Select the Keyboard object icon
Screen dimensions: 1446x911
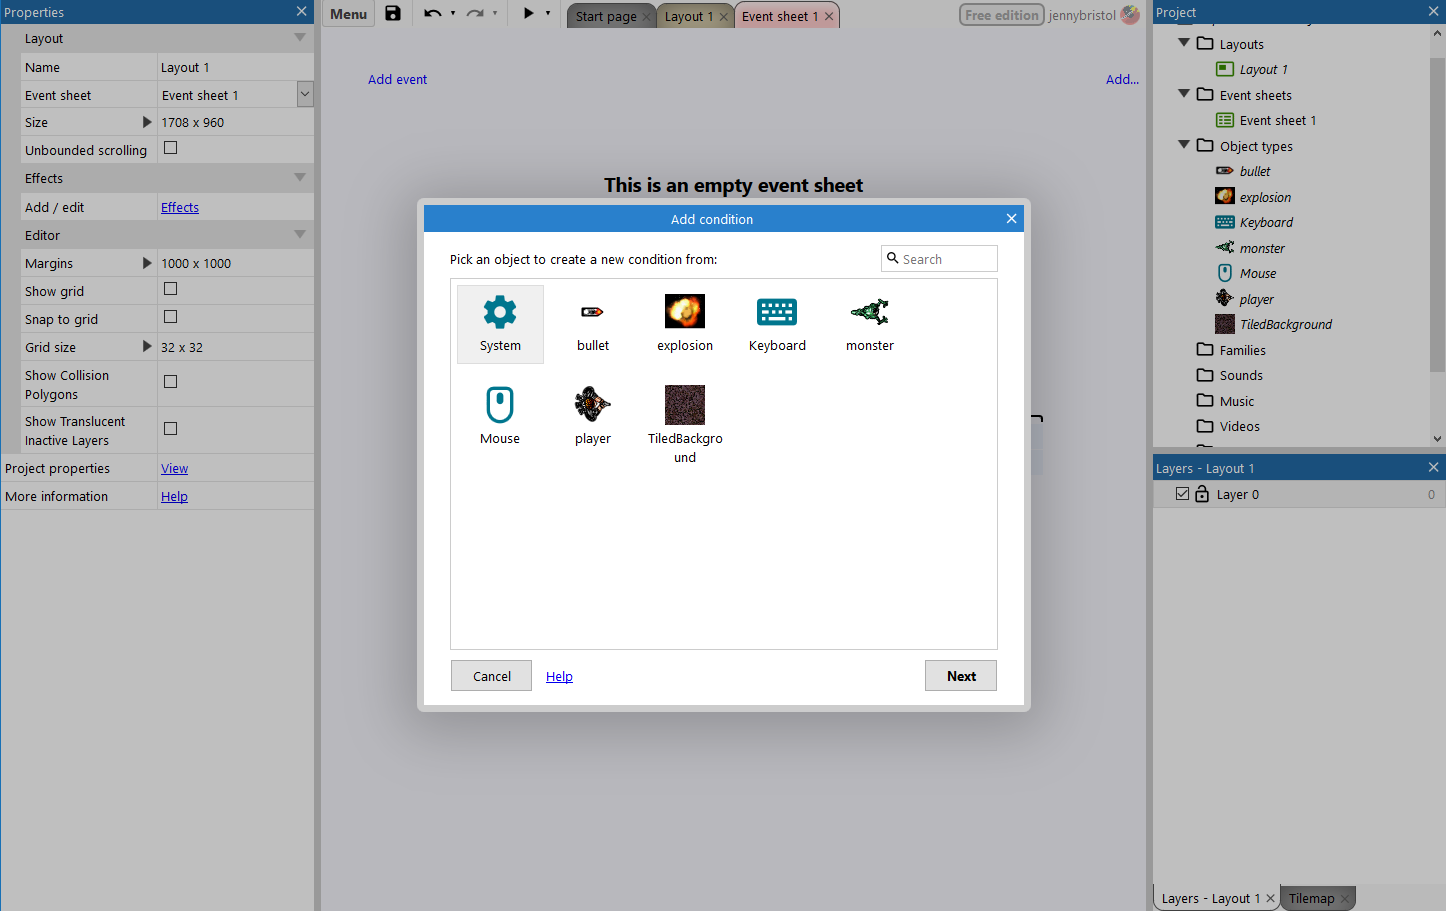(x=777, y=312)
